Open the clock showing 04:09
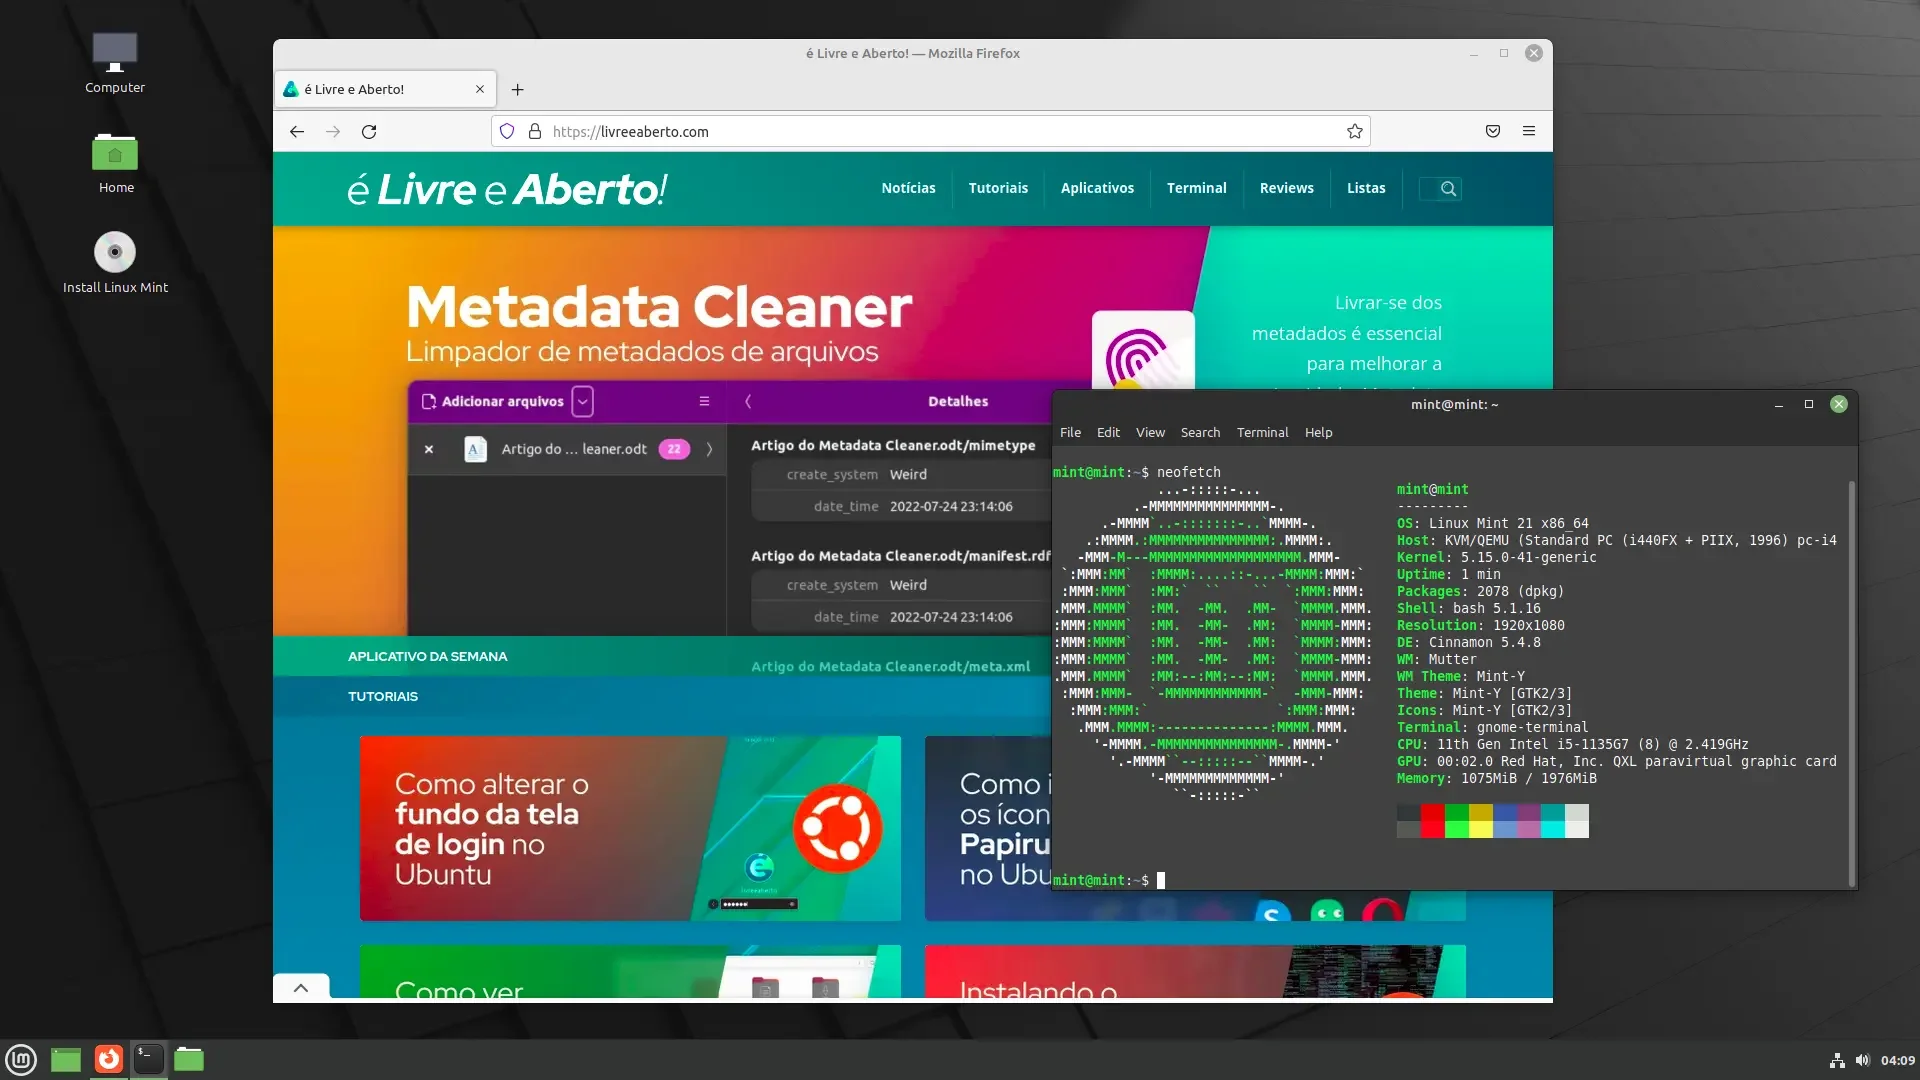Screen dimensions: 1920x1080 coord(1897,1060)
